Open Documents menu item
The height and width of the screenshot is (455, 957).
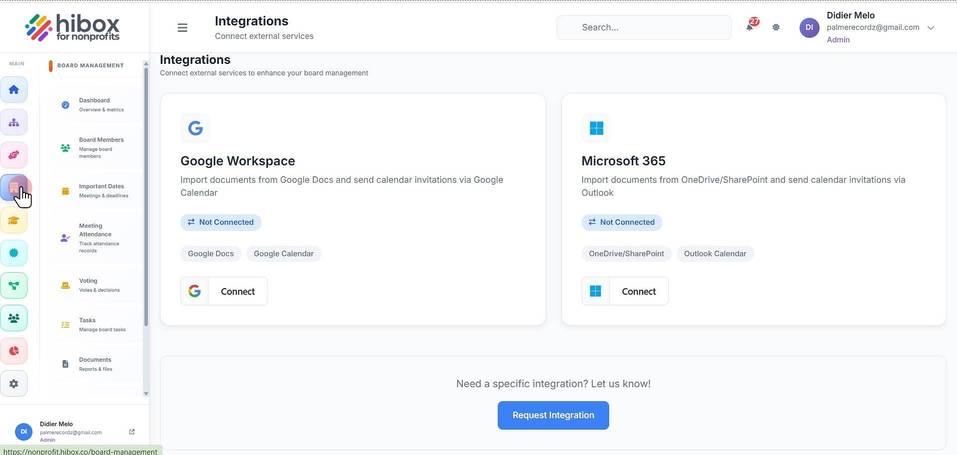[x=93, y=364]
